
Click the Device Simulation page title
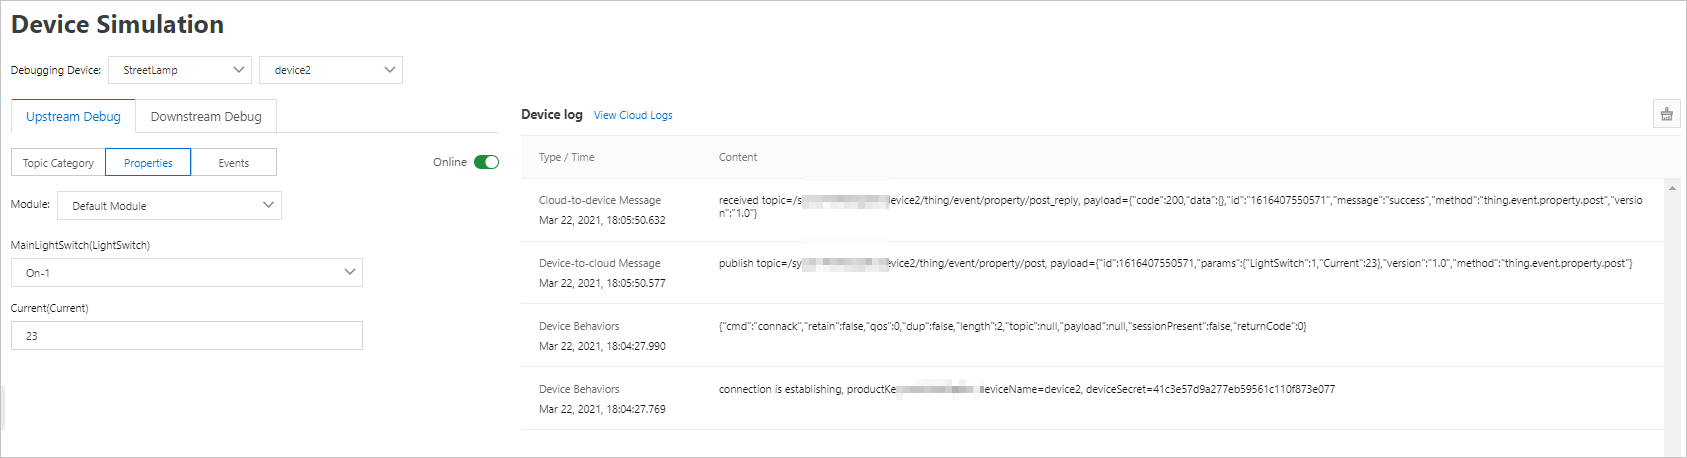click(118, 24)
